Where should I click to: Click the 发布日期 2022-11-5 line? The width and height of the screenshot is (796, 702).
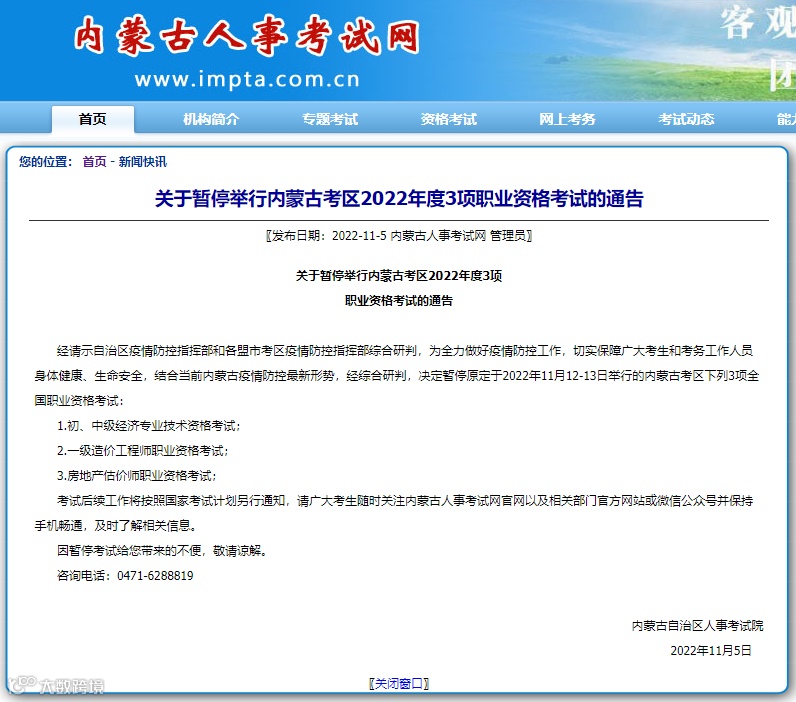(399, 236)
